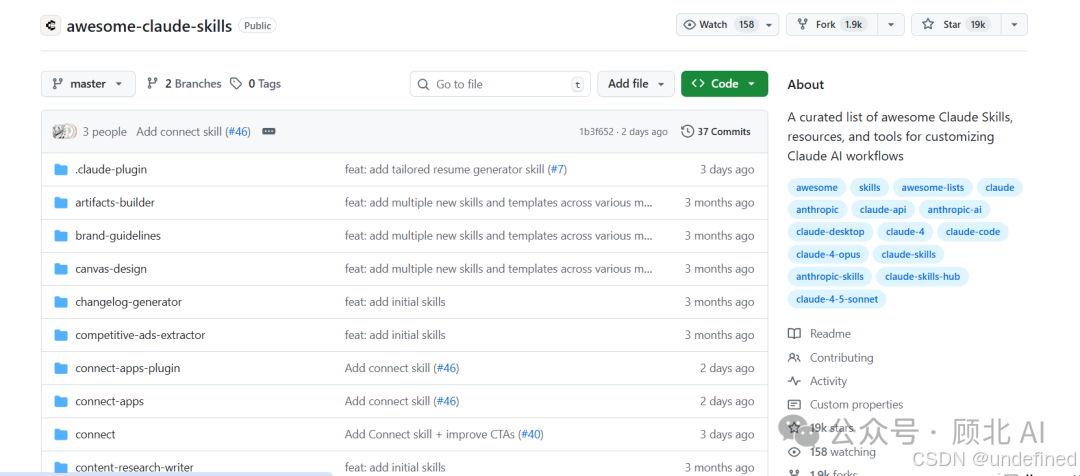The height and width of the screenshot is (476, 1080).
Task: Select the anthropic-ai topic tag
Action: pyautogui.click(x=955, y=209)
